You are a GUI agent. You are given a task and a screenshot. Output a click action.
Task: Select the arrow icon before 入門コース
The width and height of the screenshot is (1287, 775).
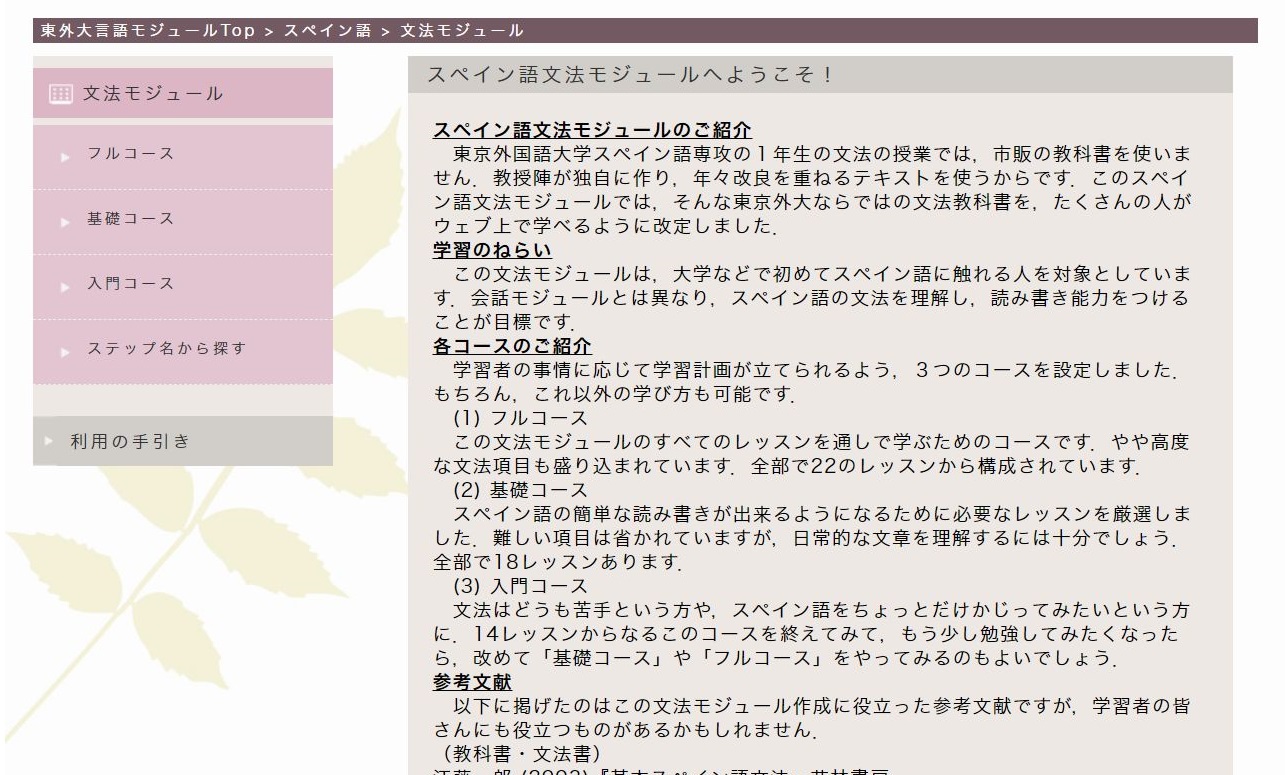66,287
